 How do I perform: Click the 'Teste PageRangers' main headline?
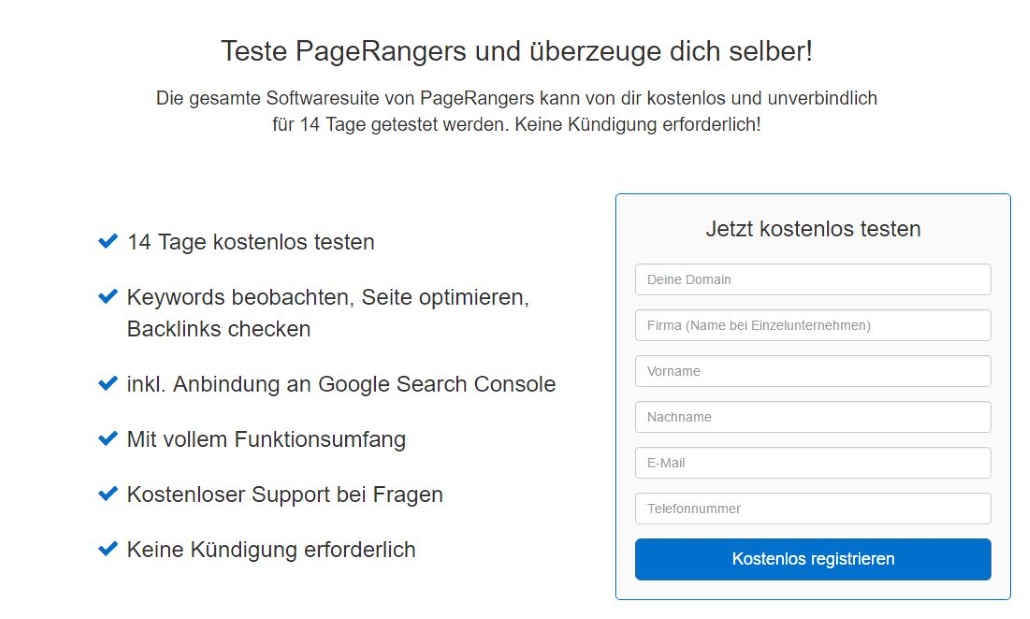516,52
